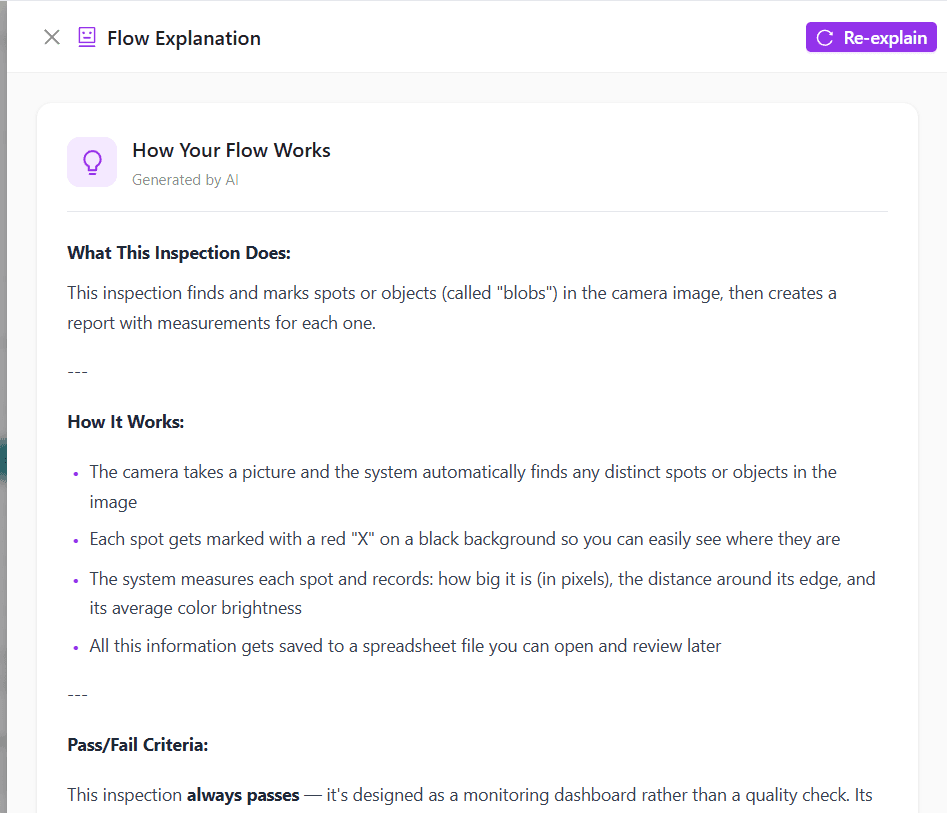
Task: Click the bullet mentioning the red "X" marker
Action: [x=464, y=539]
